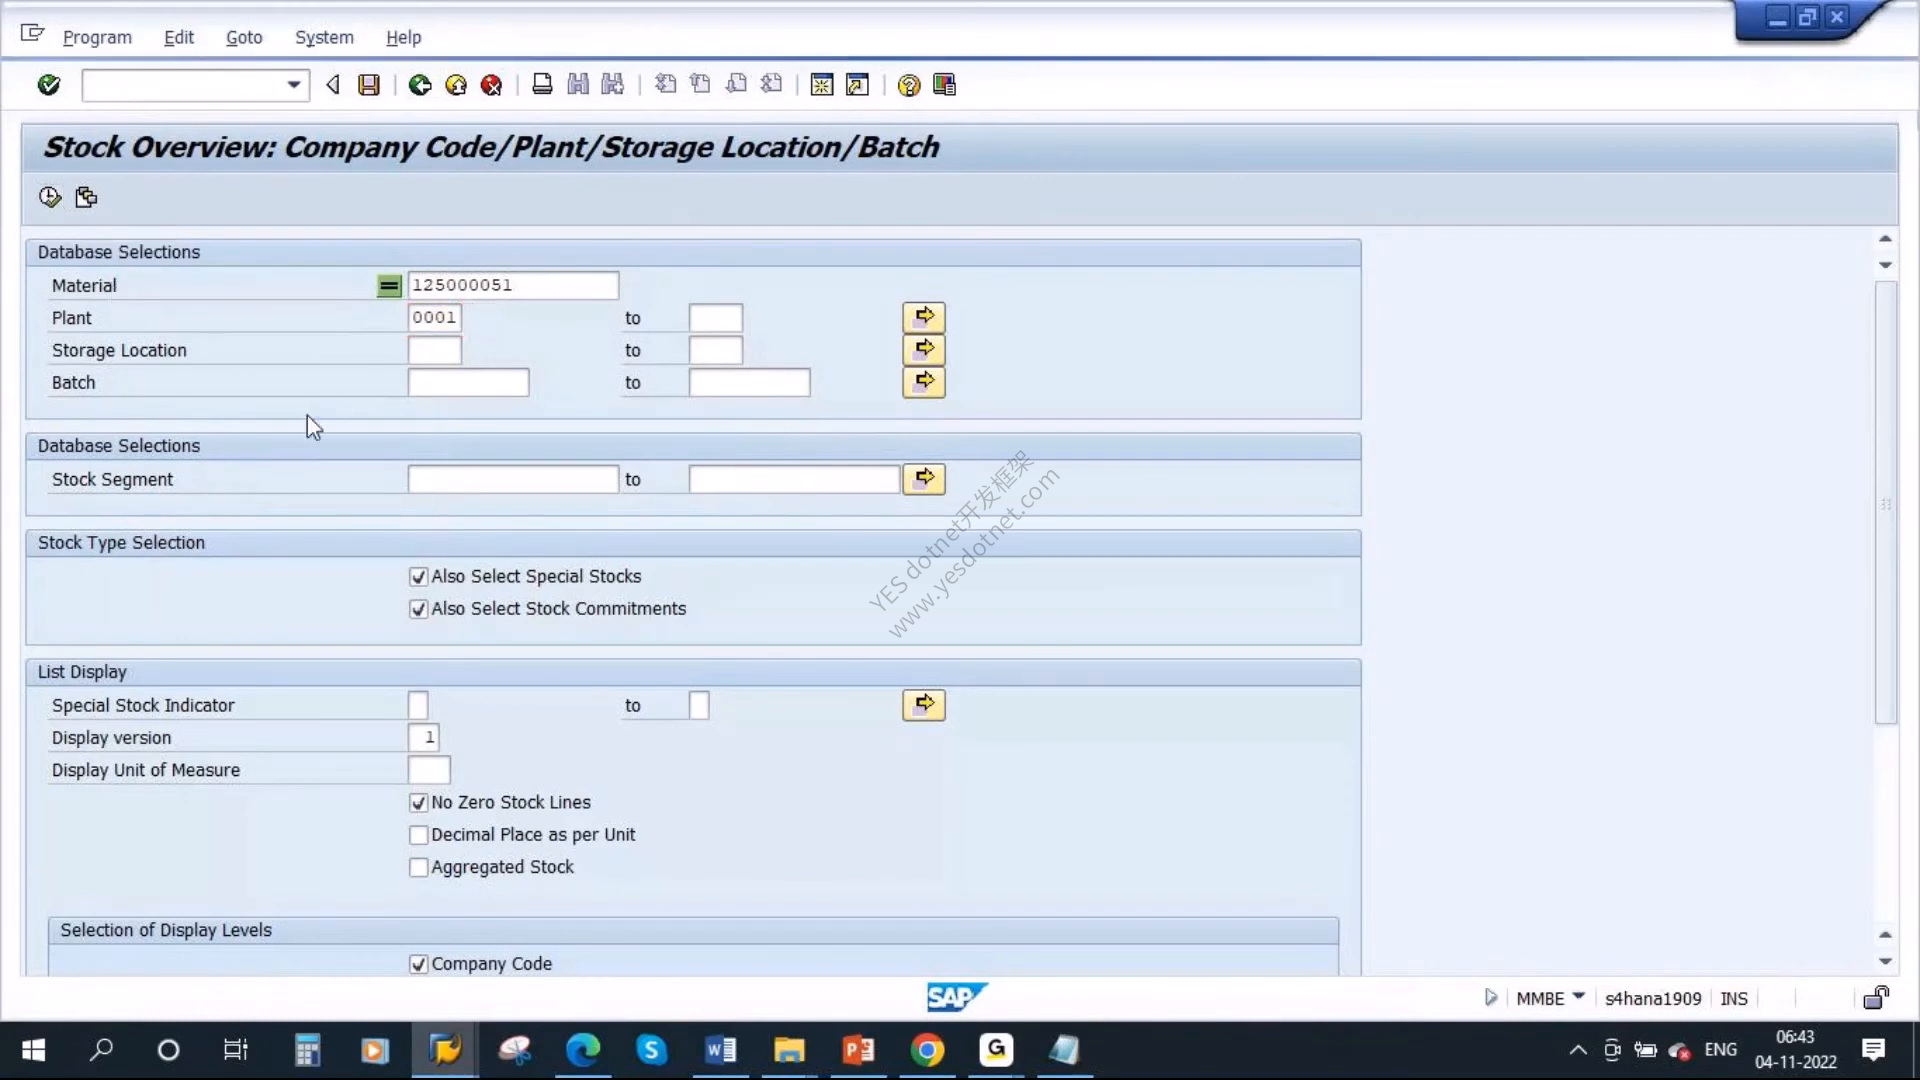The image size is (1920, 1080).
Task: Click the ENG language indicator
Action: [1720, 1050]
